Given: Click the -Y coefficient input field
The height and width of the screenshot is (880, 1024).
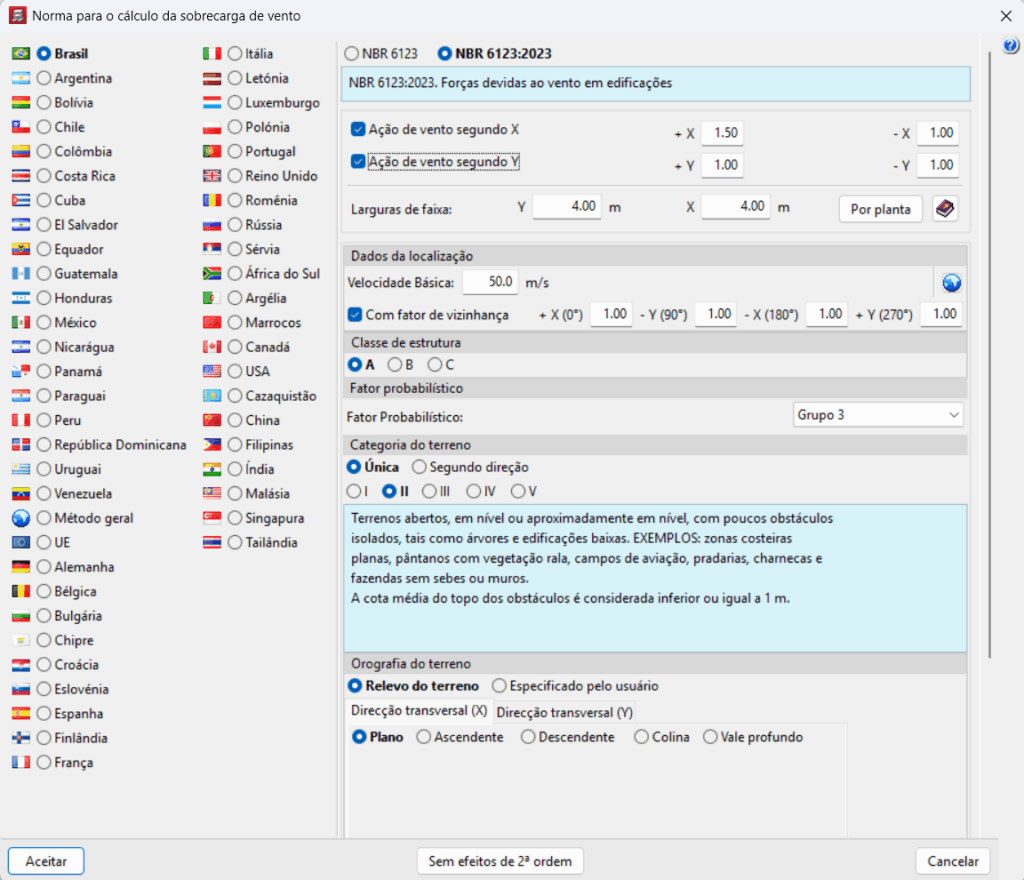Looking at the screenshot, I should (x=938, y=165).
